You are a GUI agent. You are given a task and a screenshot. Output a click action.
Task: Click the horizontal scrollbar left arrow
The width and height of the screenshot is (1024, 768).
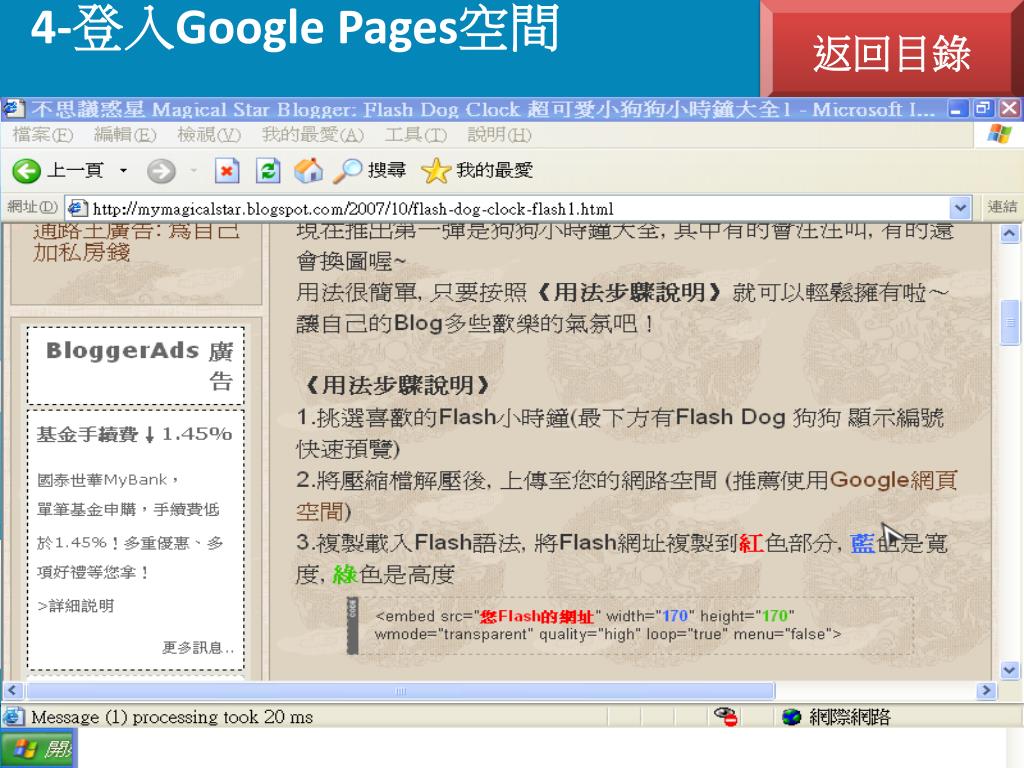[12, 690]
